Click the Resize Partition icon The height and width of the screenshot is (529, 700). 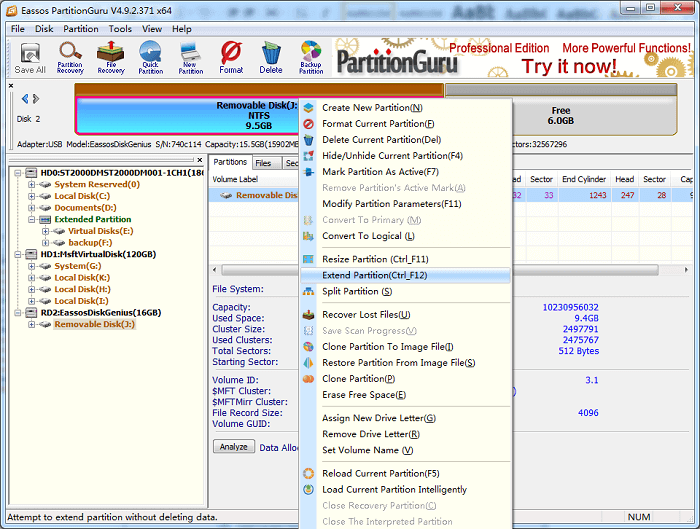tap(308, 259)
